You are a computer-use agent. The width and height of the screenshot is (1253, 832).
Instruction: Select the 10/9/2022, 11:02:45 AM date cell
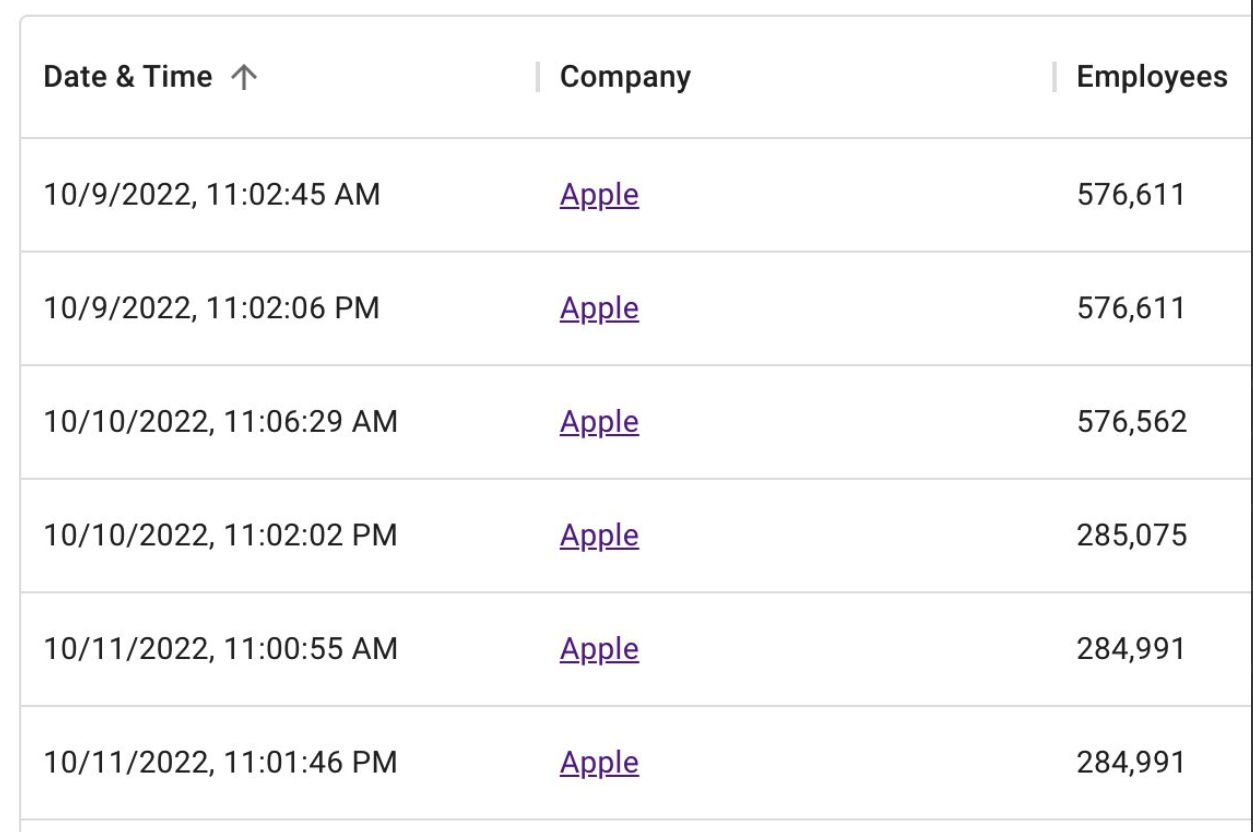211,194
